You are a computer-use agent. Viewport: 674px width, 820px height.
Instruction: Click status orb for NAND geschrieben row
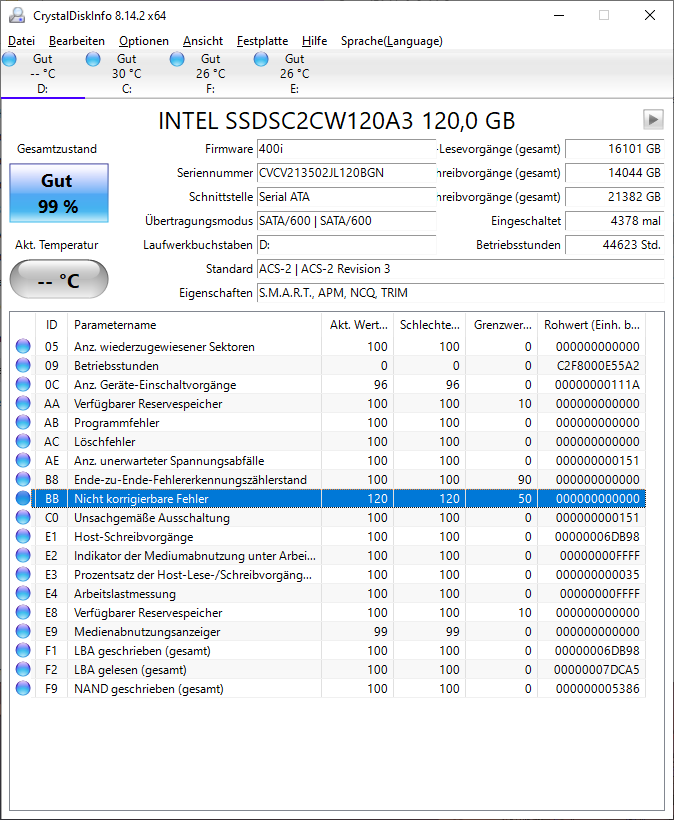coord(23,688)
